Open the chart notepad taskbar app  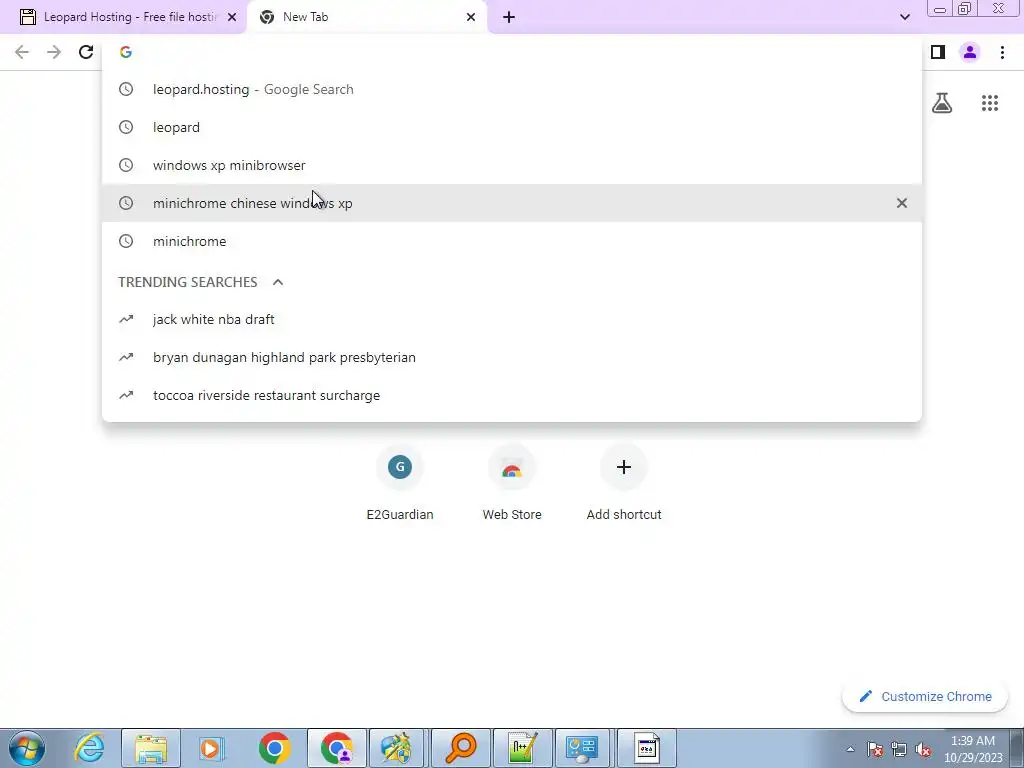point(522,748)
